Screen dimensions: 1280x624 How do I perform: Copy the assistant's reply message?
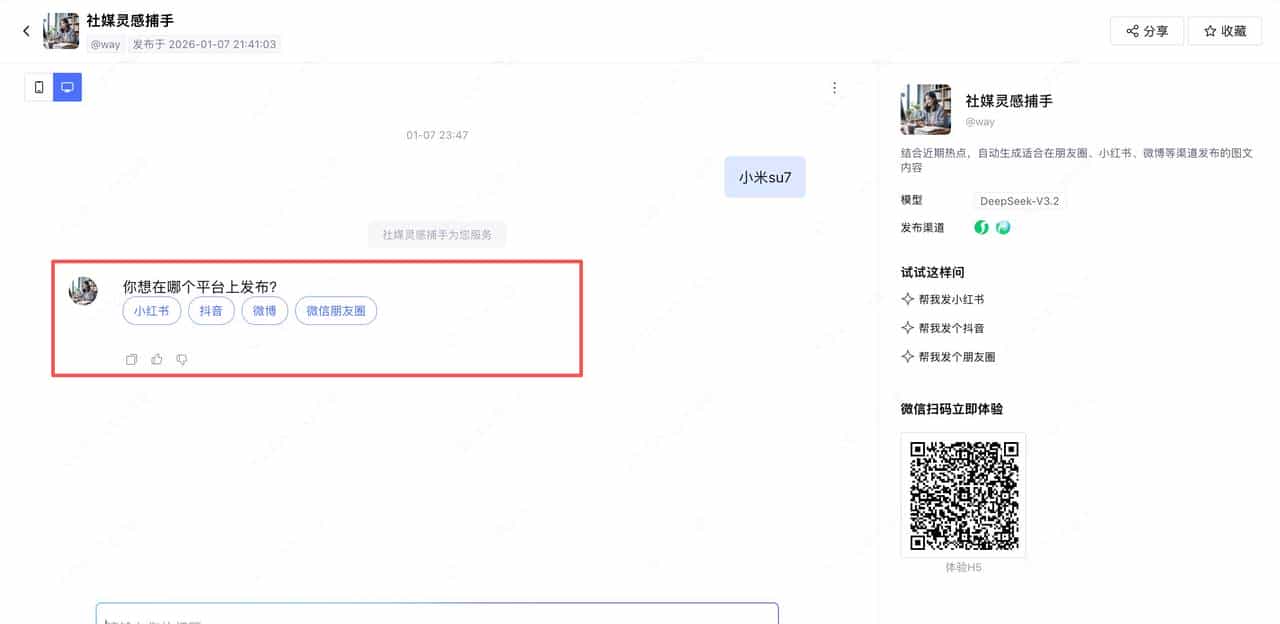click(x=131, y=359)
